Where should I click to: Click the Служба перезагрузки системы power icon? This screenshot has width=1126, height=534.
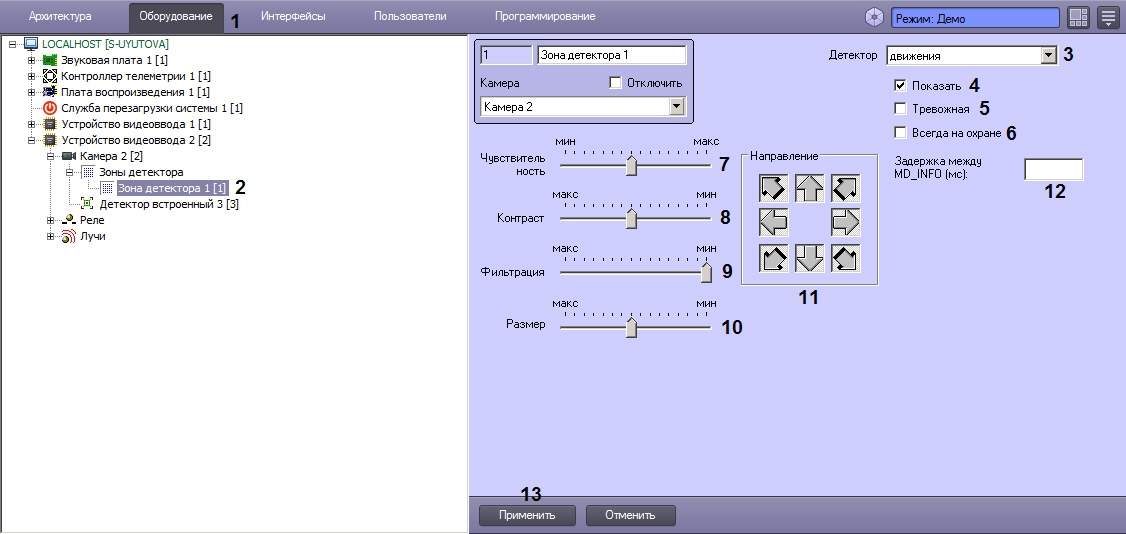[x=51, y=108]
